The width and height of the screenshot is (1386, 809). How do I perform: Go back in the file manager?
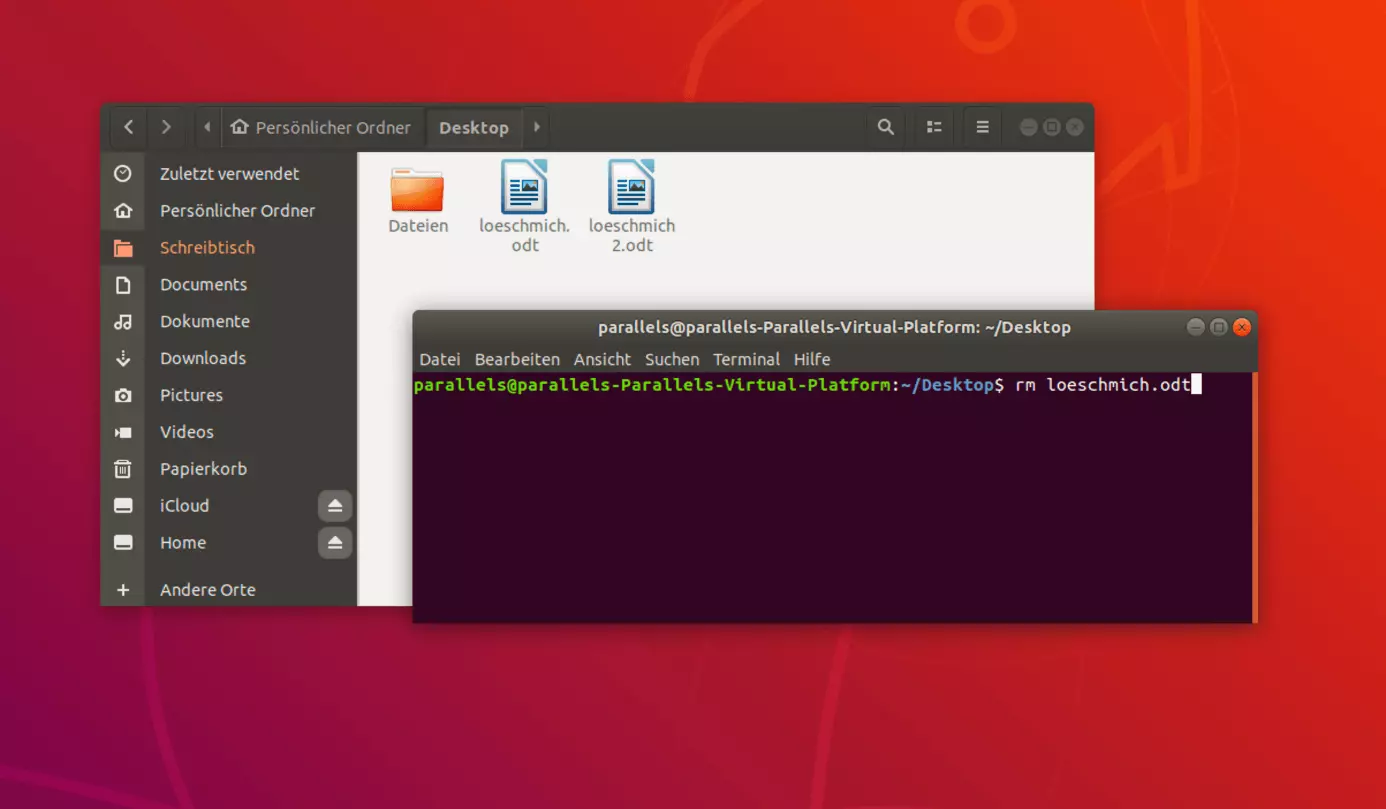tap(129, 127)
